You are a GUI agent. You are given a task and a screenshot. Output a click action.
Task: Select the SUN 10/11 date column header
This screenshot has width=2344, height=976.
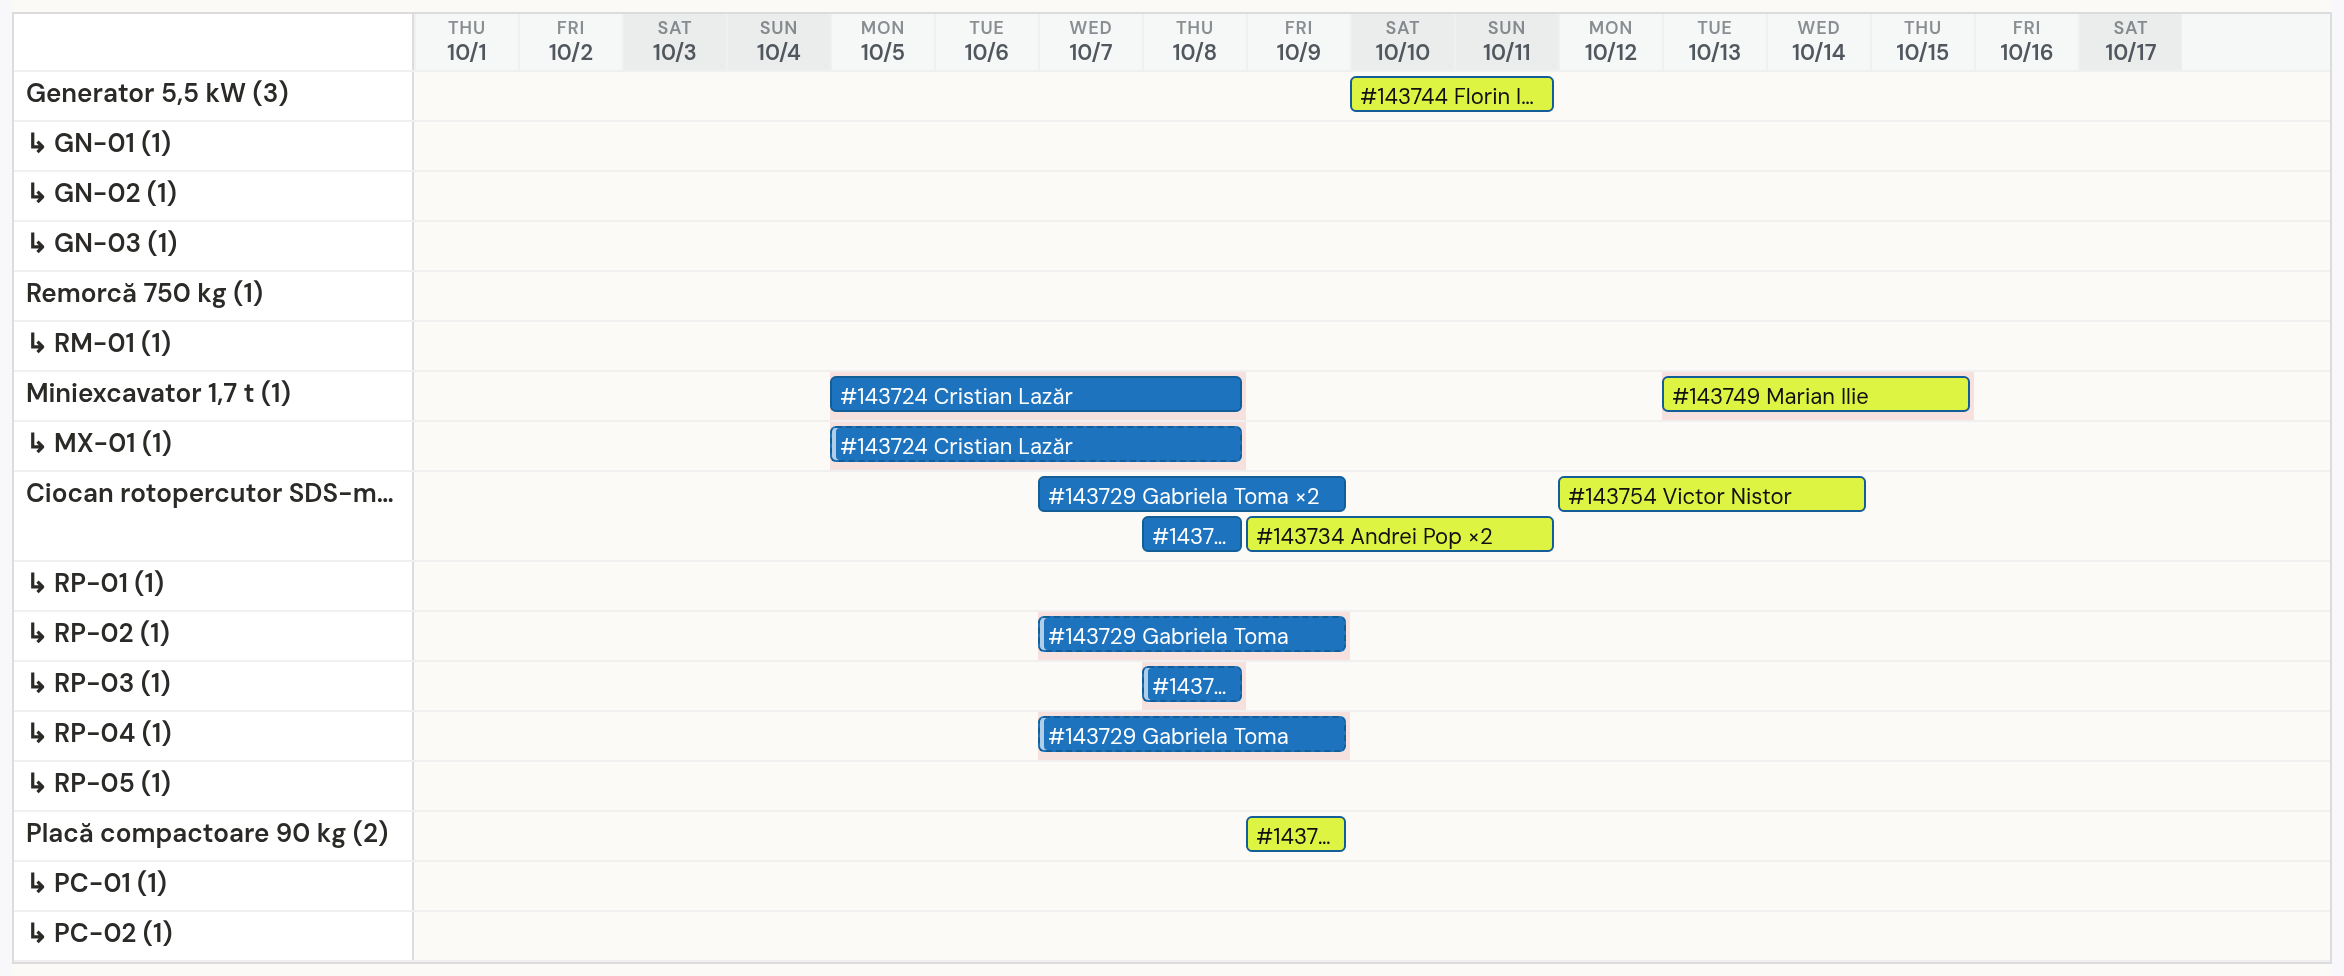[1507, 42]
